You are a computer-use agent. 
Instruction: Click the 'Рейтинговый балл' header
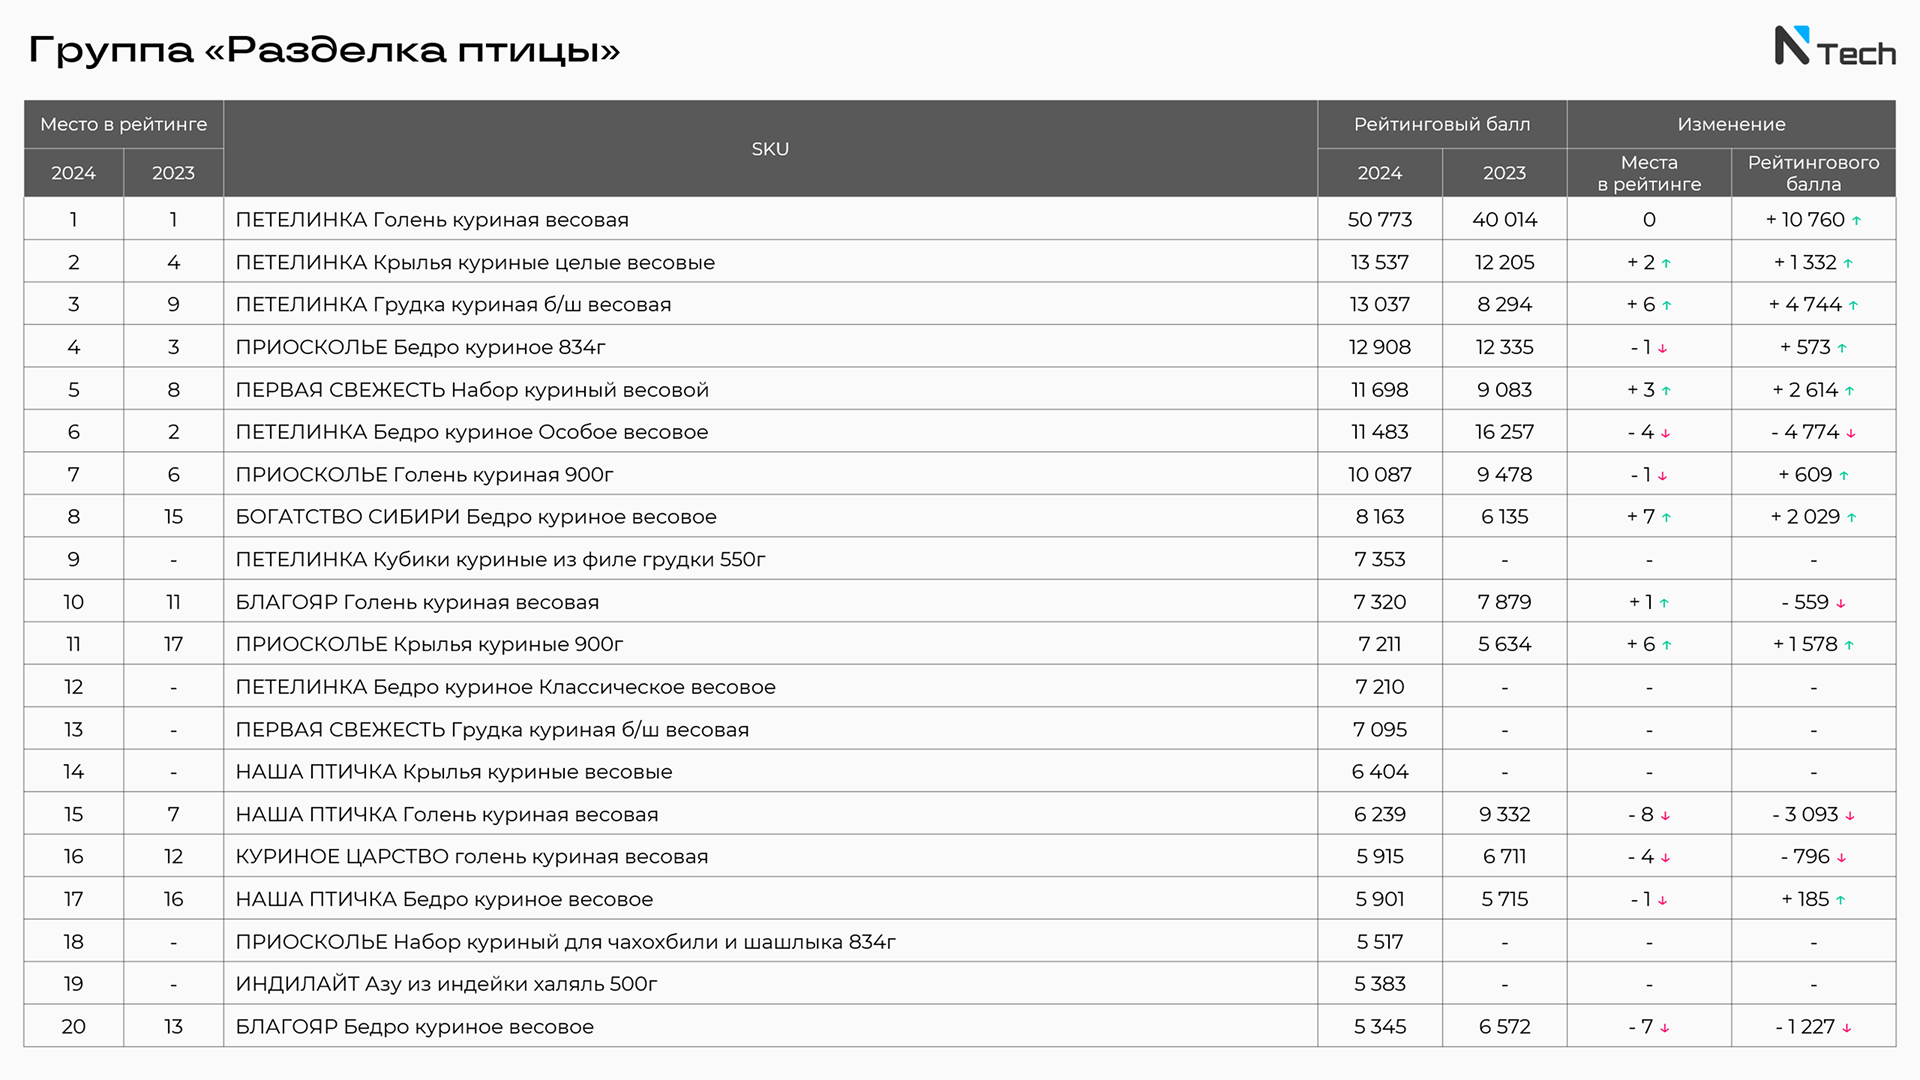pos(1442,124)
